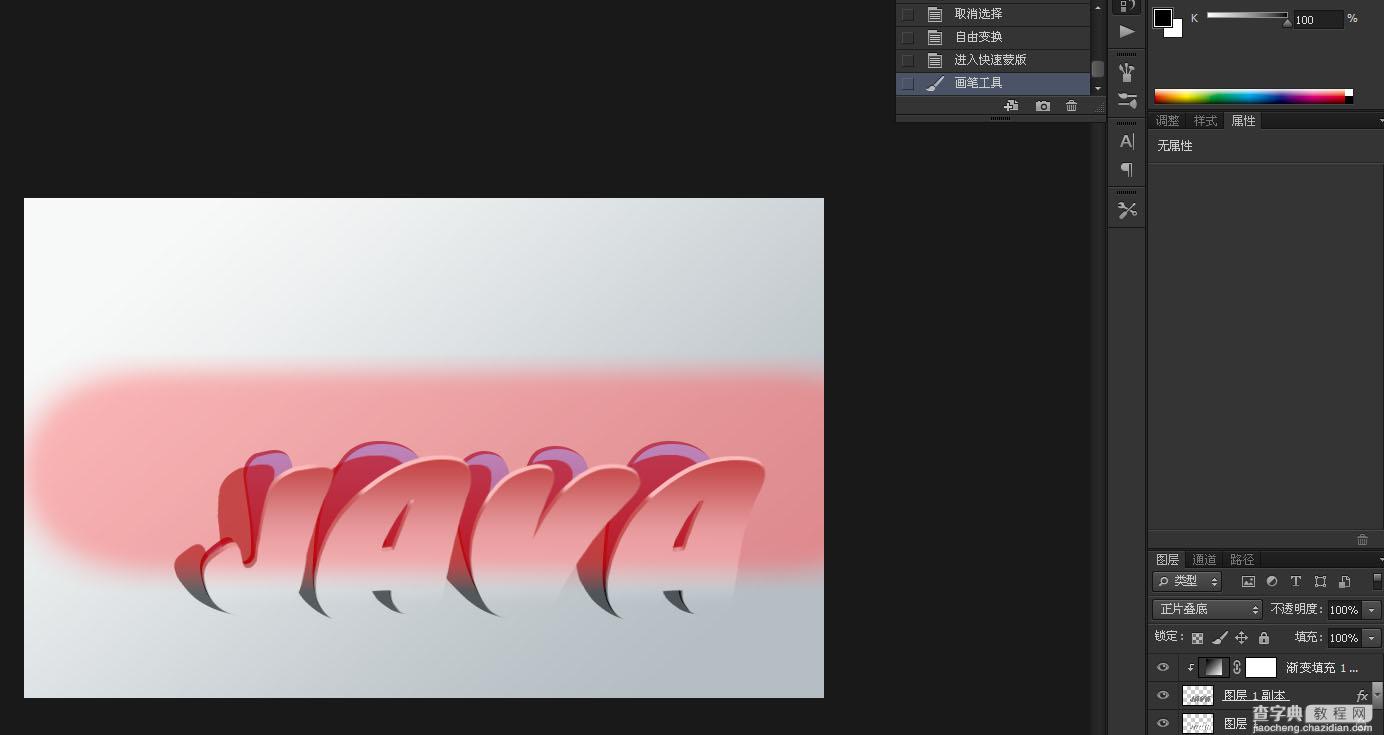Open the Paragraph panel icon

(x=1127, y=169)
